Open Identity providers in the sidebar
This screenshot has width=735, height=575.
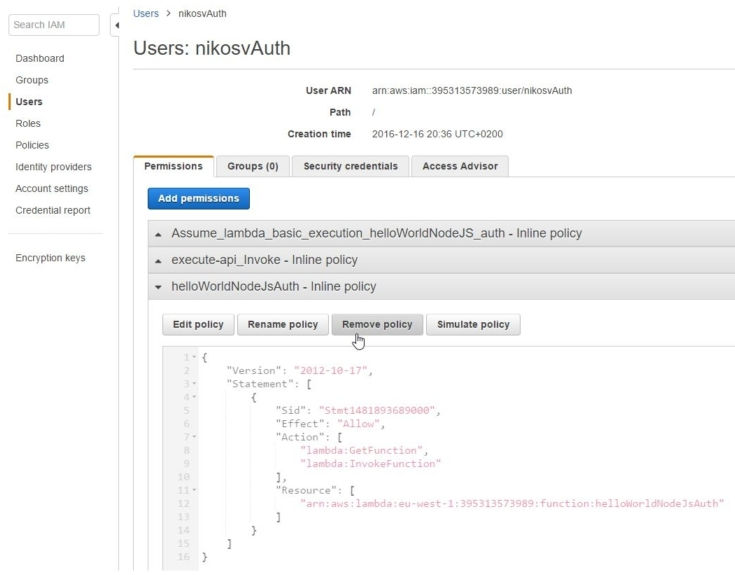click(x=53, y=167)
